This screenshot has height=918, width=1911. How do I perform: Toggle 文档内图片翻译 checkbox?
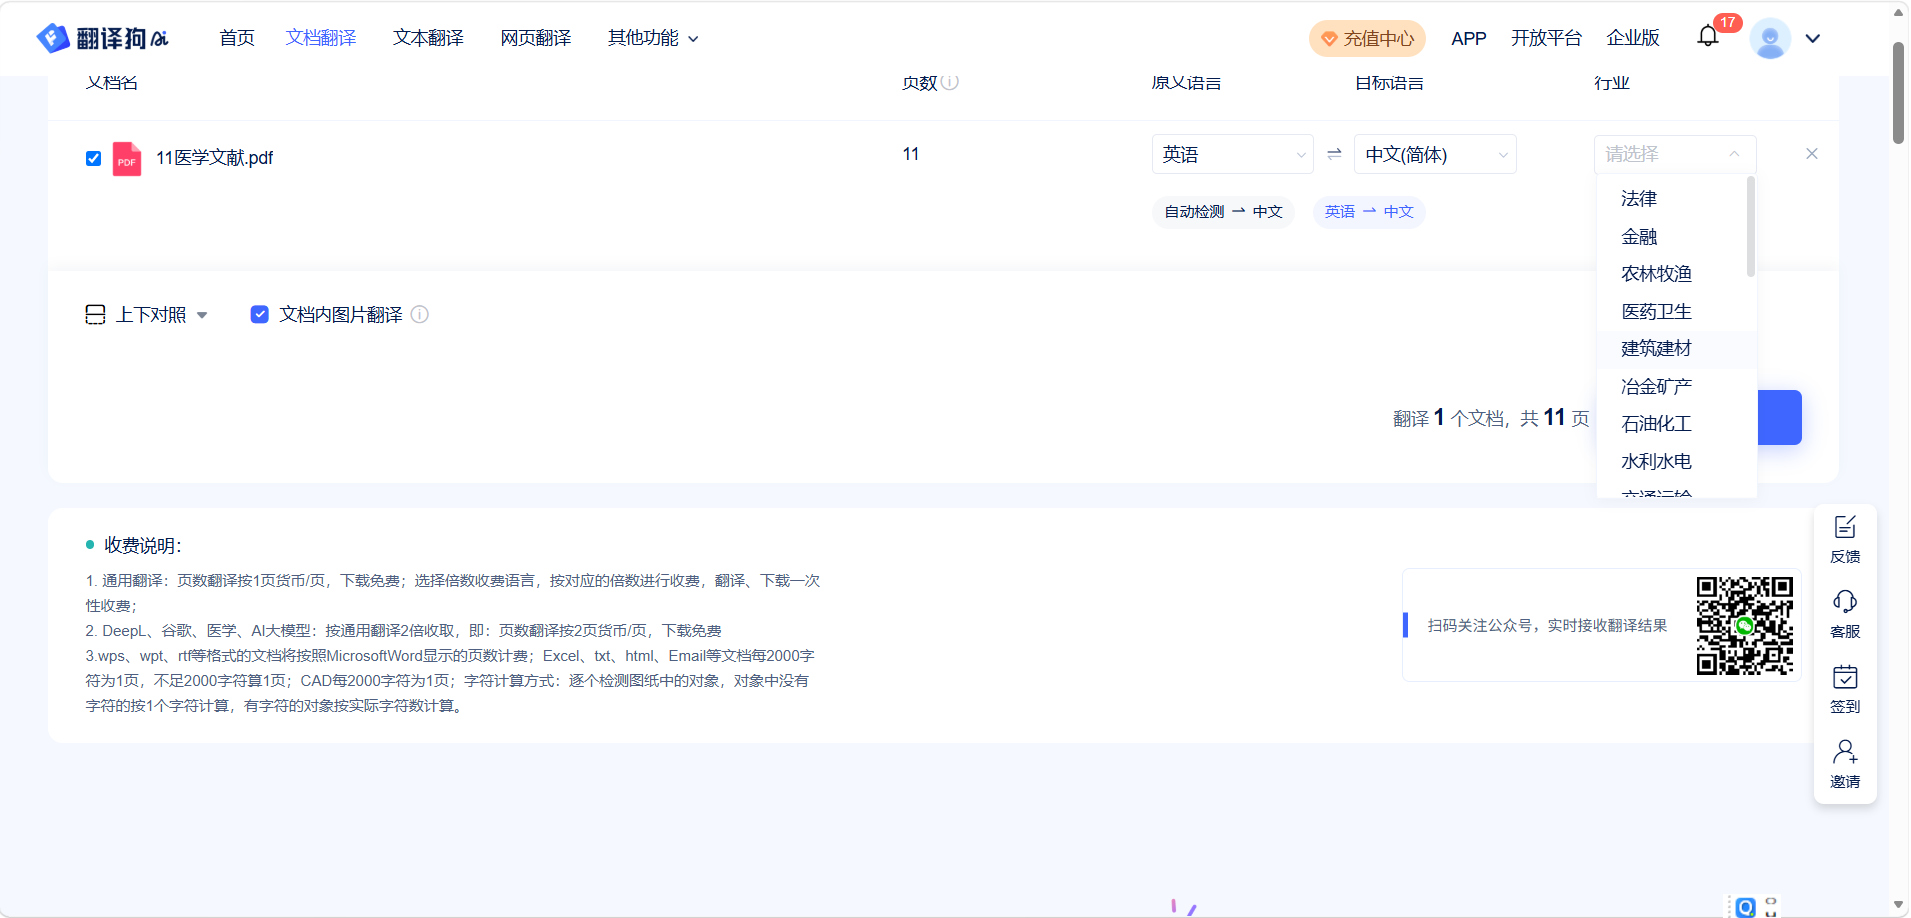point(259,314)
